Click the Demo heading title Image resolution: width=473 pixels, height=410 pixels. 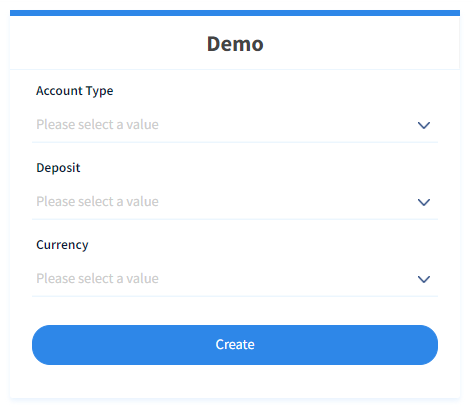point(235,44)
